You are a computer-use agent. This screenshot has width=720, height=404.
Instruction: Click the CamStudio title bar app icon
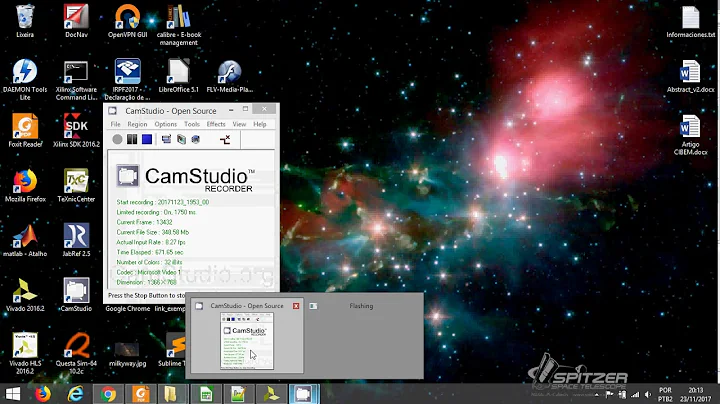[x=112, y=111]
